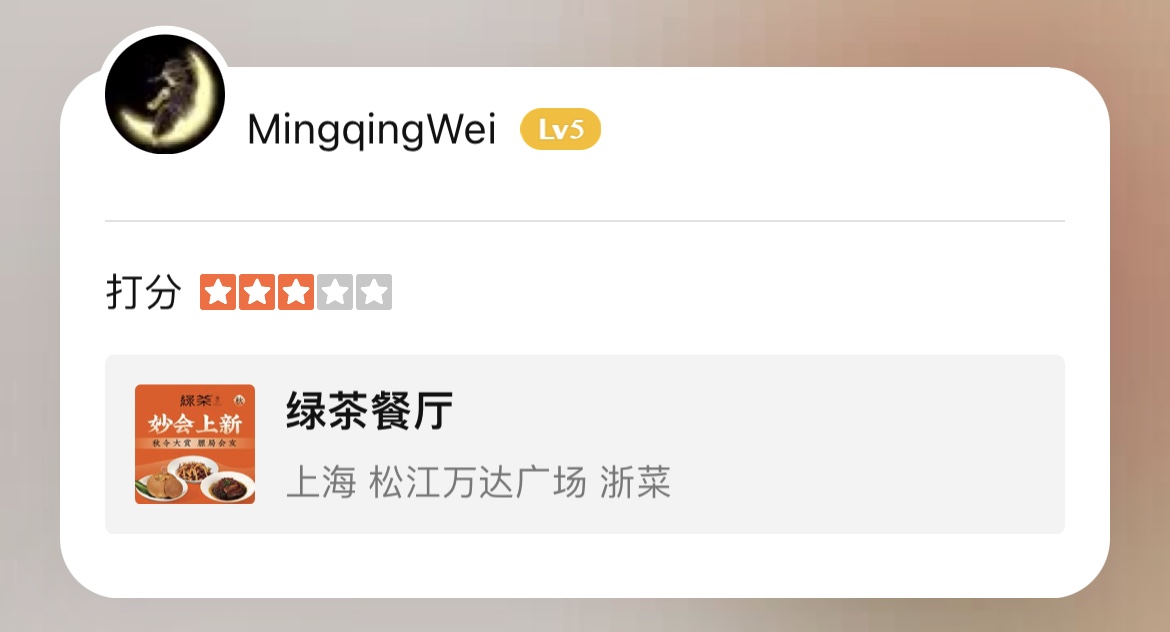Screen dimensions: 1170x632
Task: Set rating to four stars
Action: [334, 292]
